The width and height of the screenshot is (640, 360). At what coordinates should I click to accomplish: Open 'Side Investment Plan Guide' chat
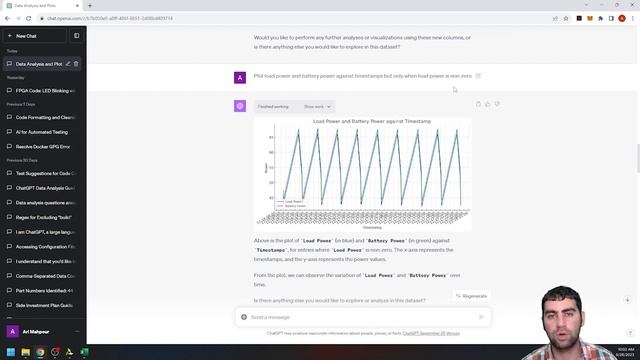(x=42, y=306)
